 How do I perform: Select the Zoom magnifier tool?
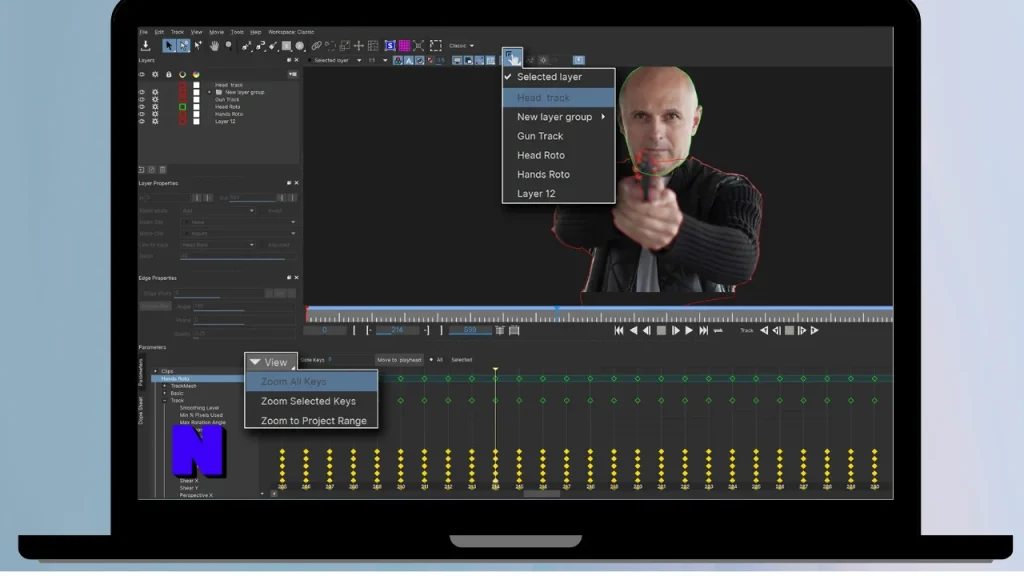(x=229, y=45)
